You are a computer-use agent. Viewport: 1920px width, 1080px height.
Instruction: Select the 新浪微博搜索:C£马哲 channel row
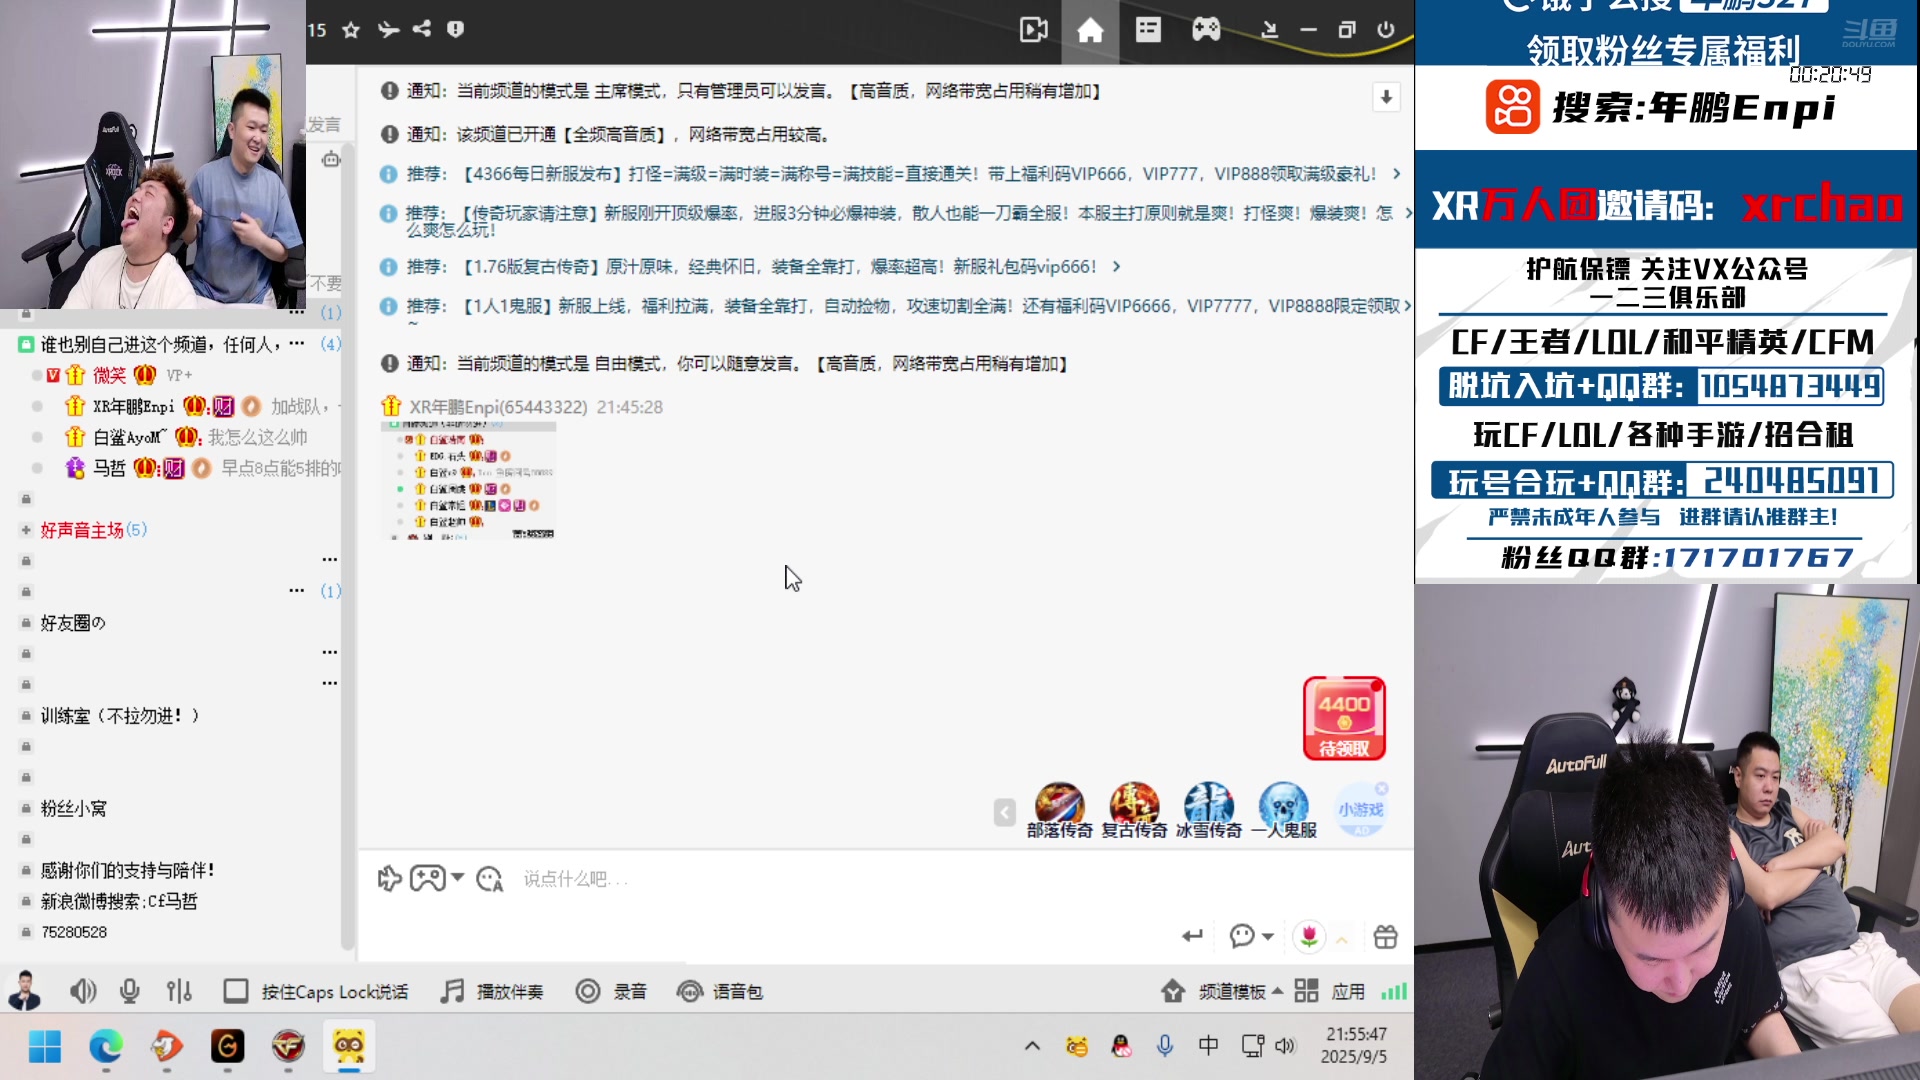point(119,901)
